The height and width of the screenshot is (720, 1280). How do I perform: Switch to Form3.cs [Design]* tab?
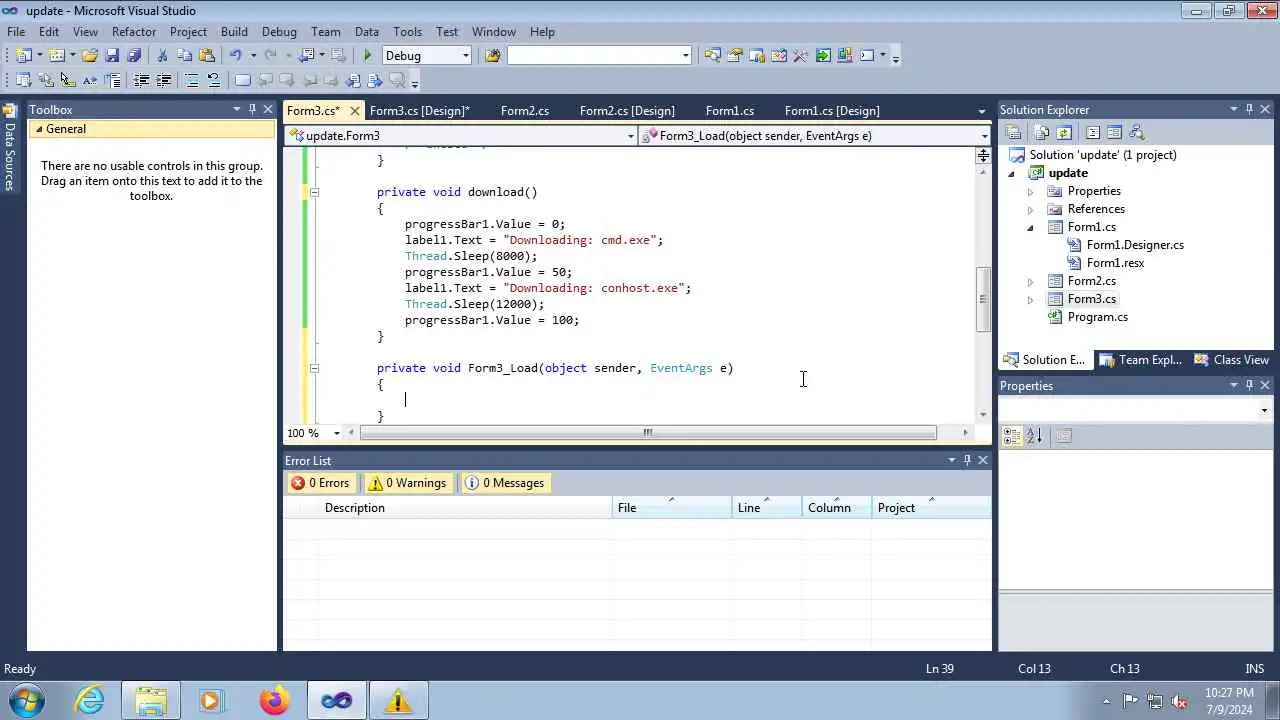419,110
